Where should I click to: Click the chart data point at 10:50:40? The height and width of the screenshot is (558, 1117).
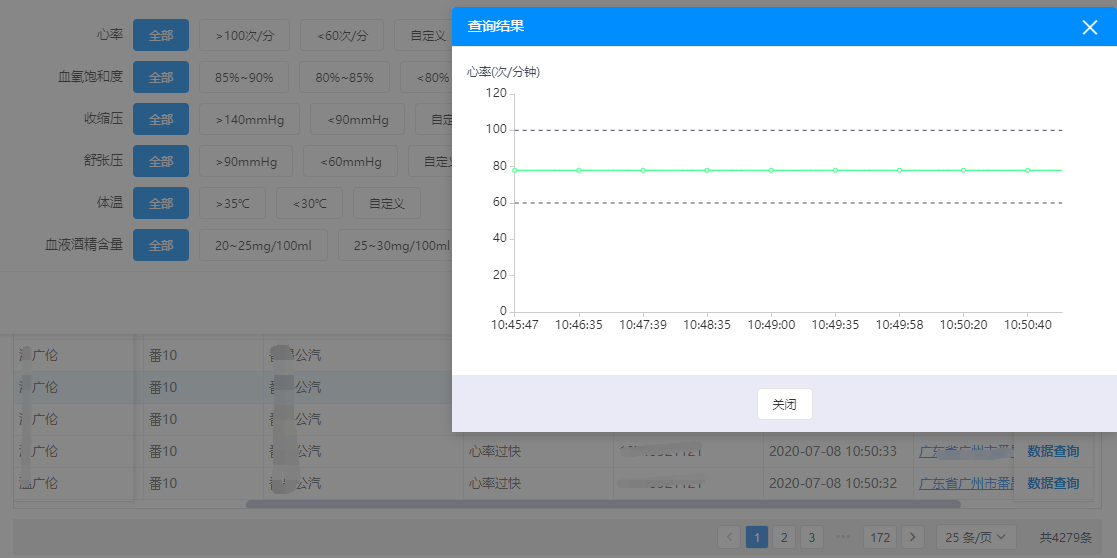(x=1027, y=170)
